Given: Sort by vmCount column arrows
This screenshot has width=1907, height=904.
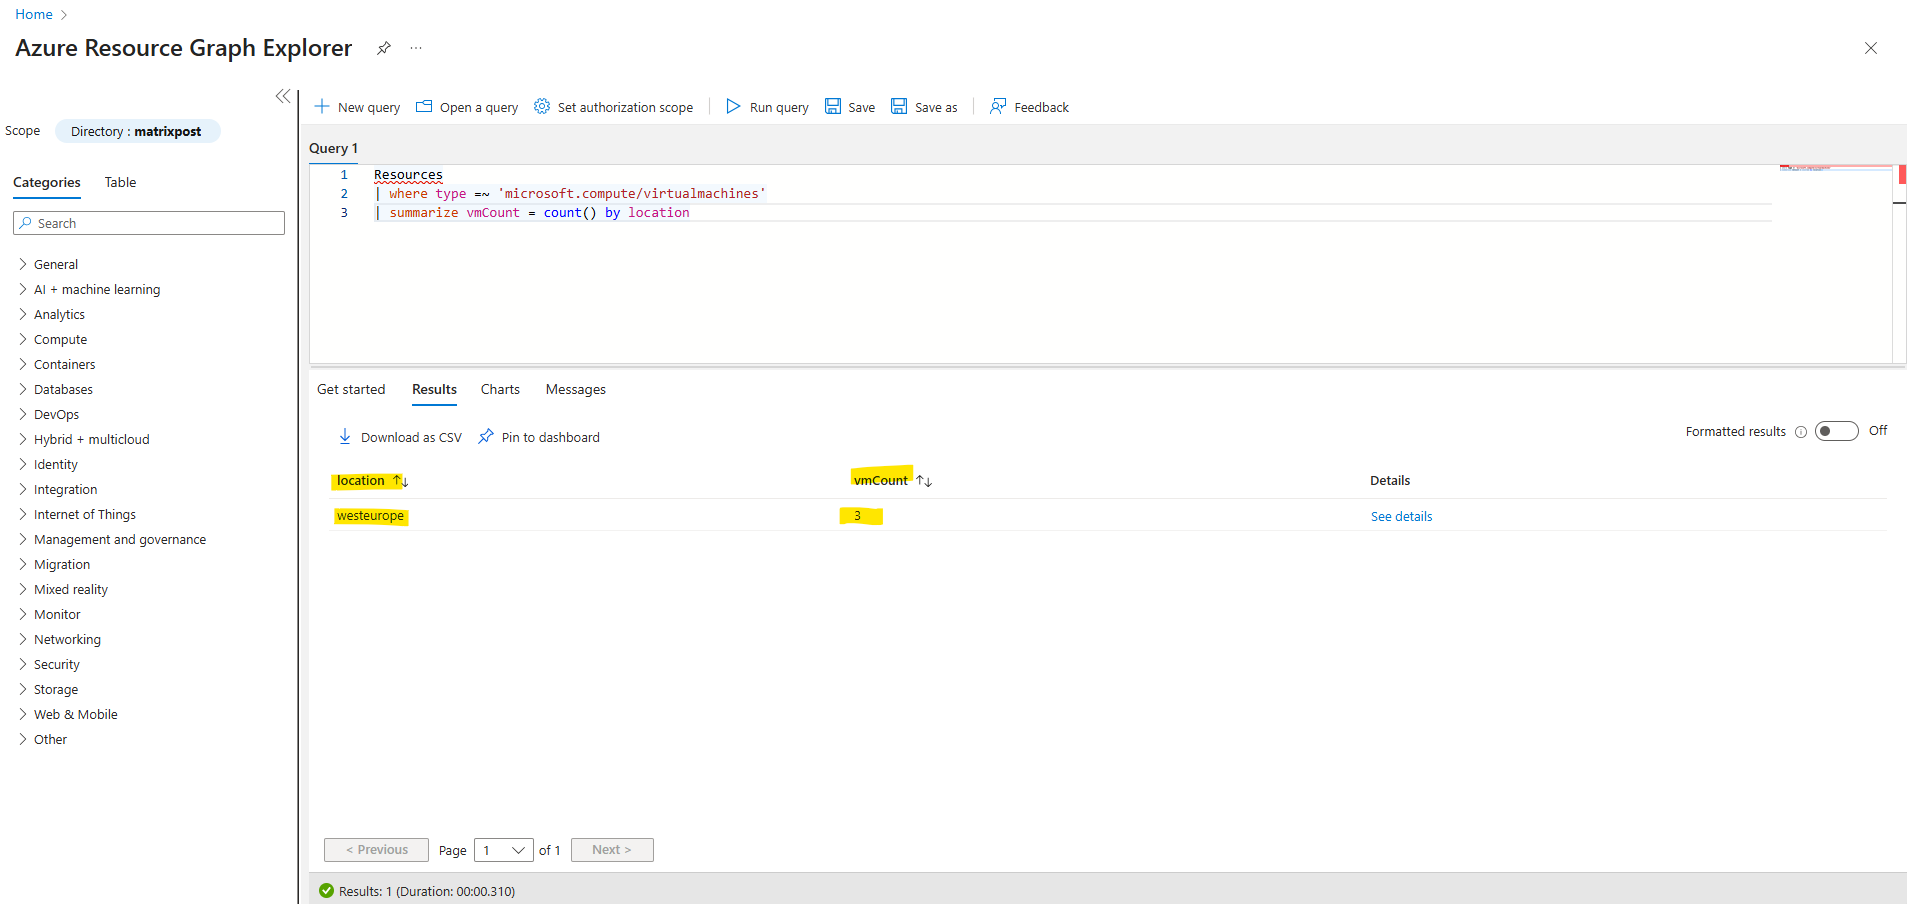Looking at the screenshot, I should (924, 481).
